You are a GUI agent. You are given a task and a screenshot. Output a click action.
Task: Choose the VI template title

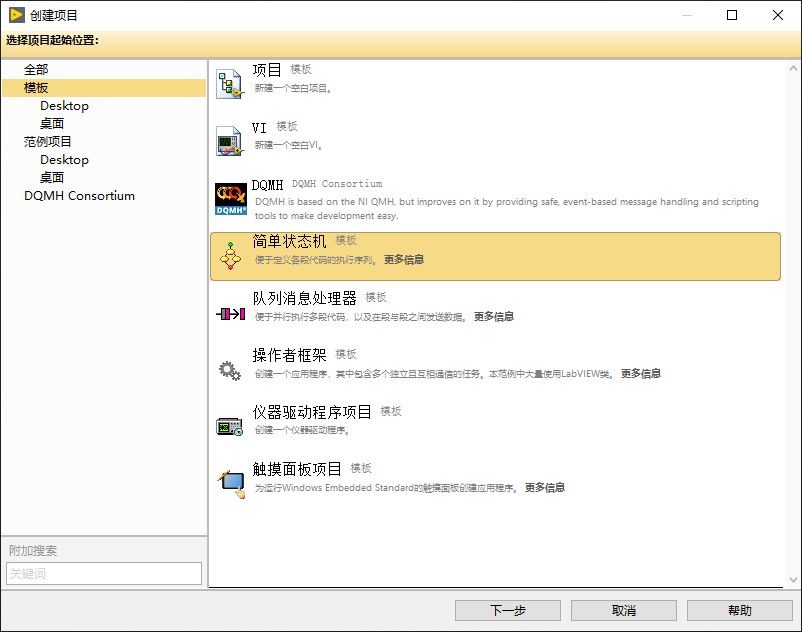(259, 127)
